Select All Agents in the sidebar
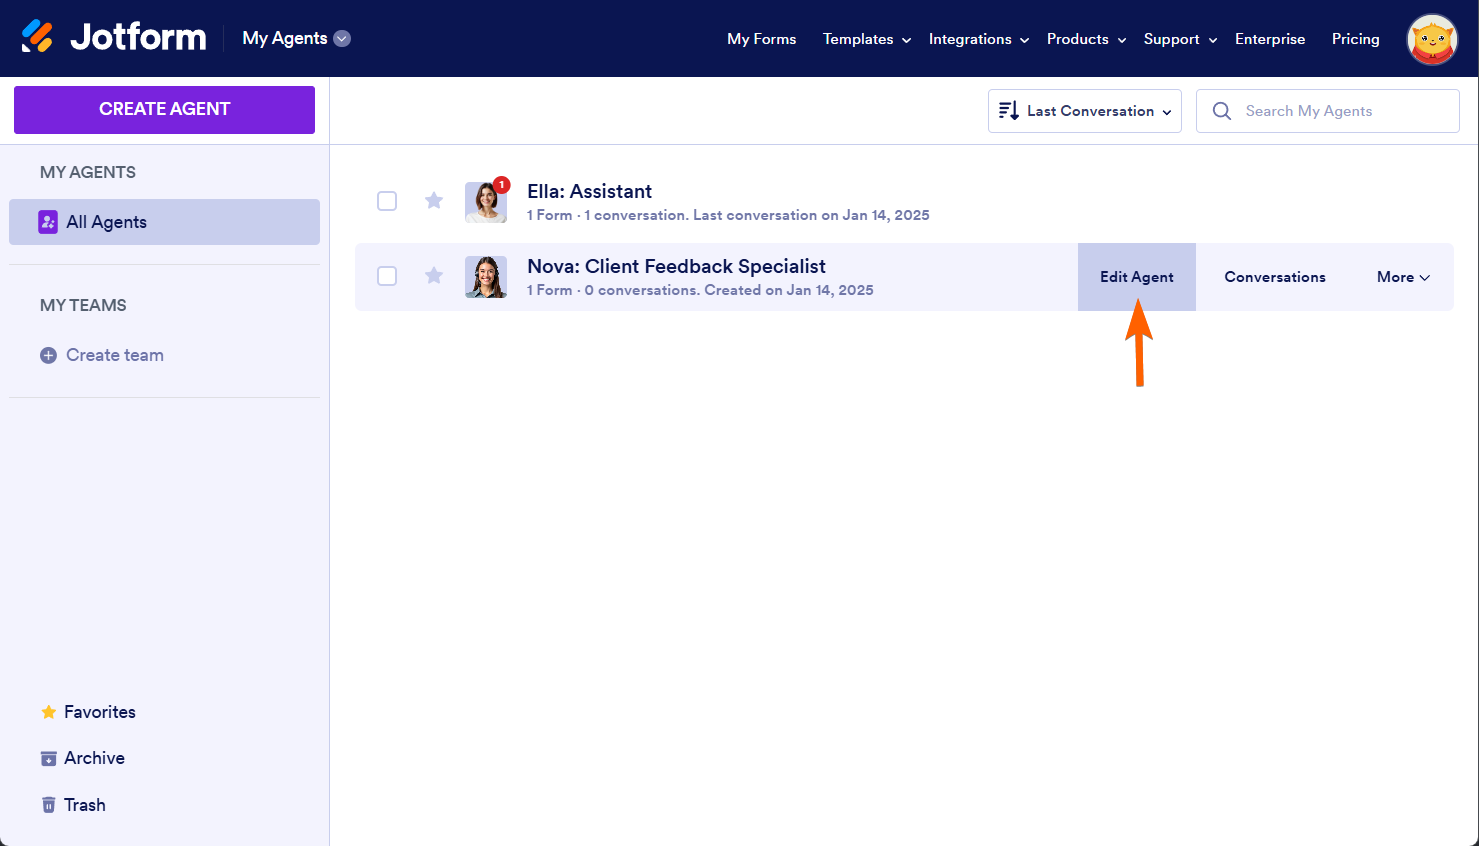This screenshot has width=1479, height=846. tap(164, 222)
